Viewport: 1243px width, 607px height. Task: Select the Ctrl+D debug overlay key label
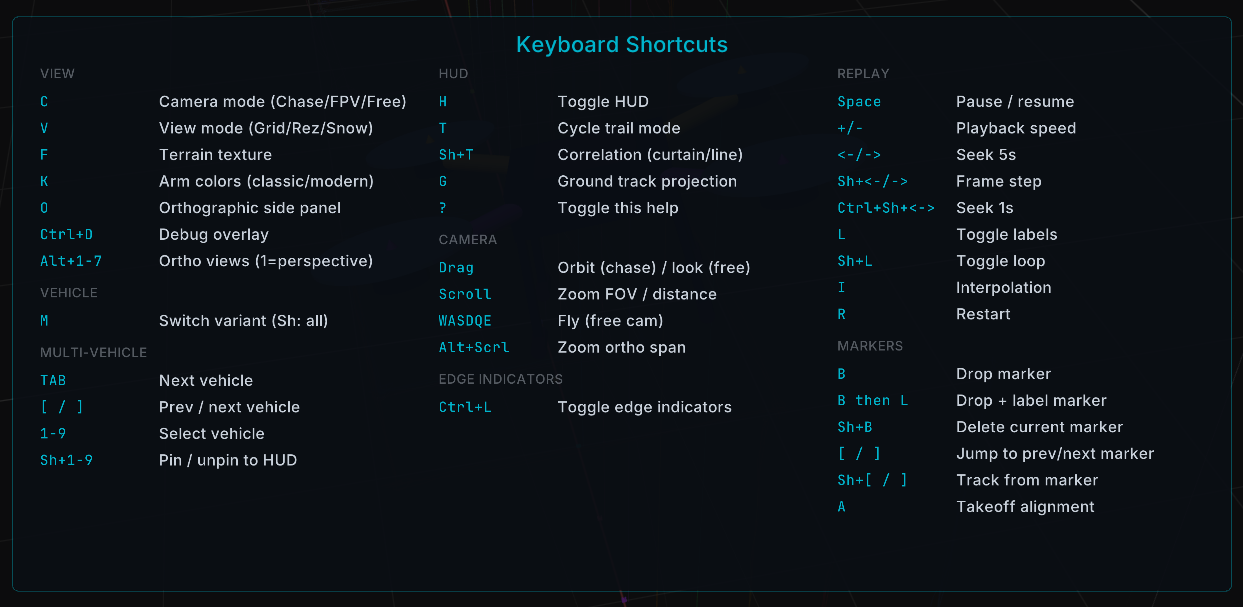pos(66,235)
